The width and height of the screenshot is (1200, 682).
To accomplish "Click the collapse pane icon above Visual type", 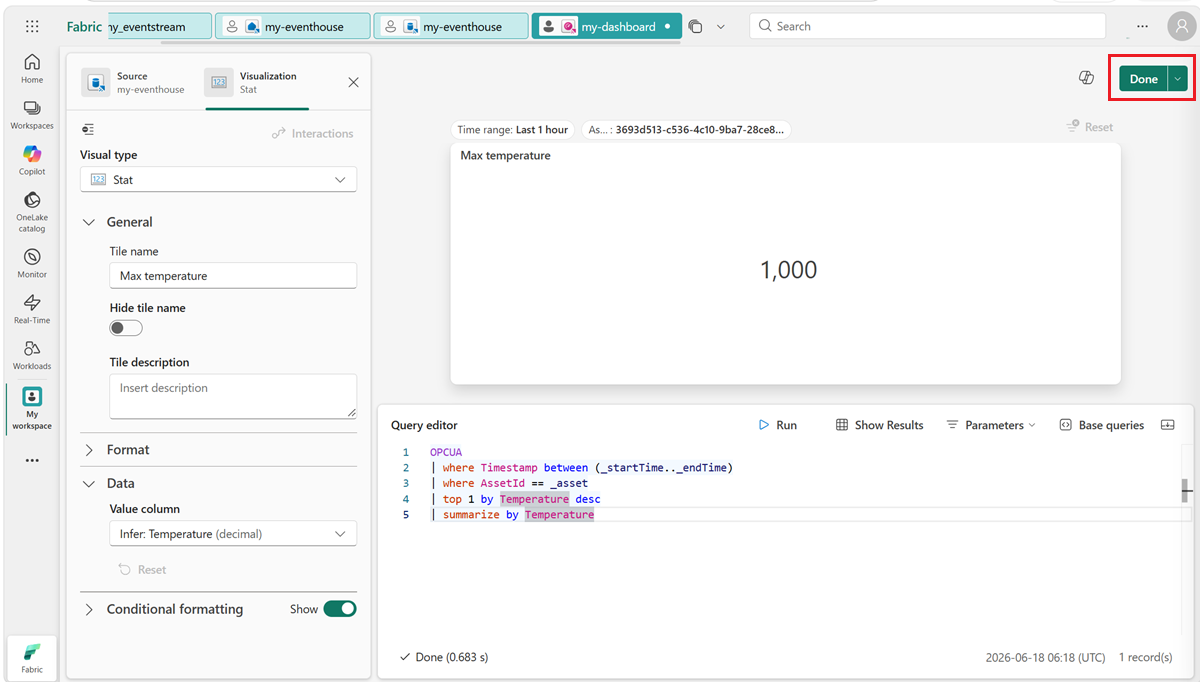I will (x=89, y=130).
